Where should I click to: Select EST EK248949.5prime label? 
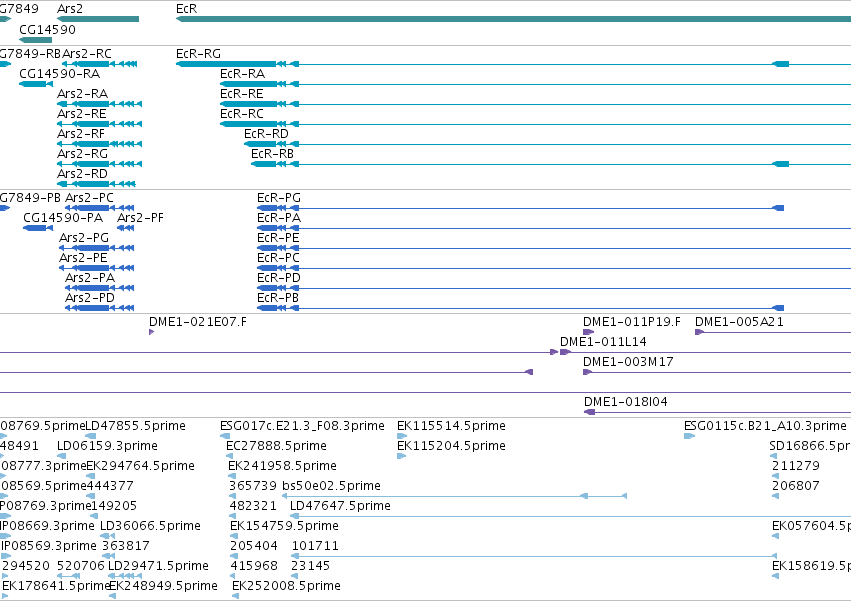[163, 586]
